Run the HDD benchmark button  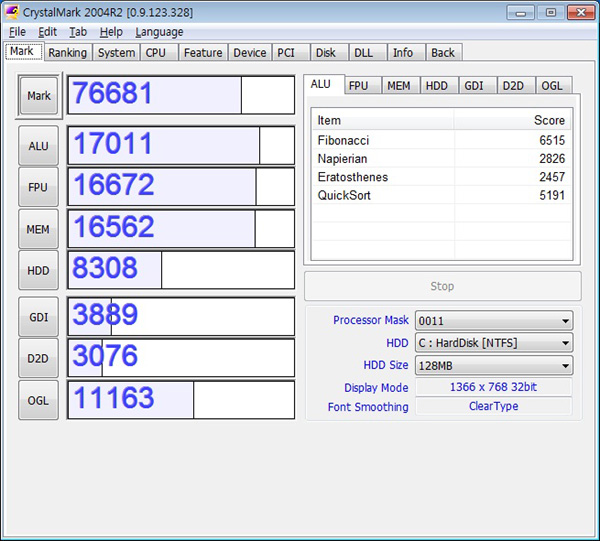point(38,270)
